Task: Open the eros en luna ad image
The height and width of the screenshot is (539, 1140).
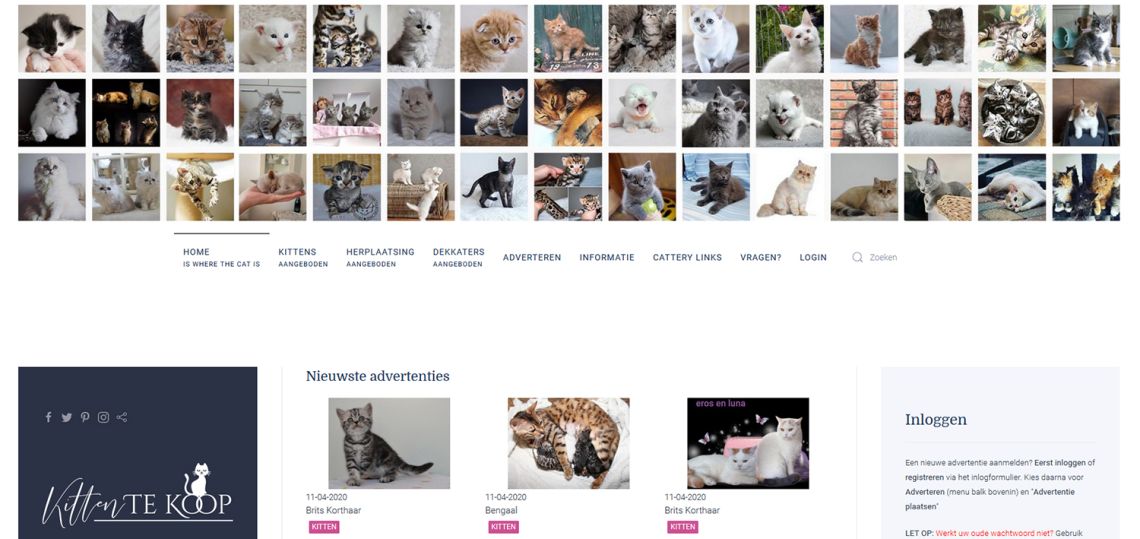Action: click(x=748, y=443)
